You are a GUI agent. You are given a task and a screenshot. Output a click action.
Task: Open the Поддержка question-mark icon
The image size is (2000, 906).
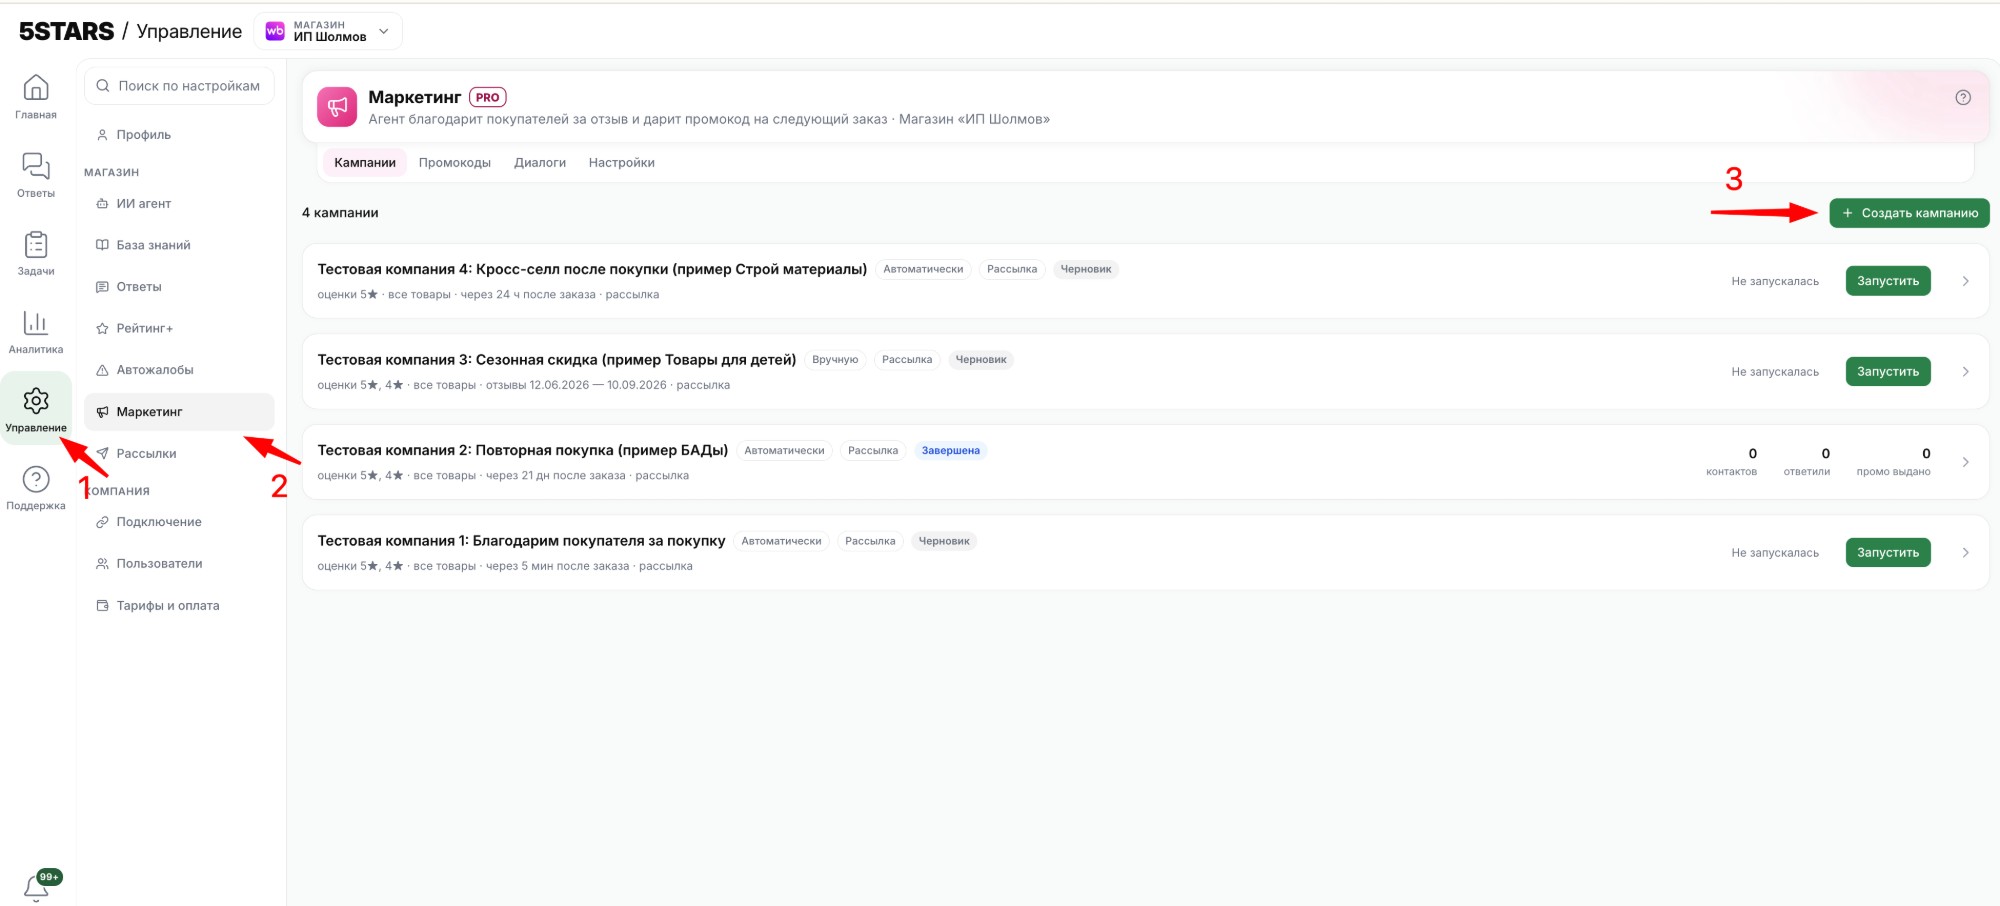[x=36, y=487]
